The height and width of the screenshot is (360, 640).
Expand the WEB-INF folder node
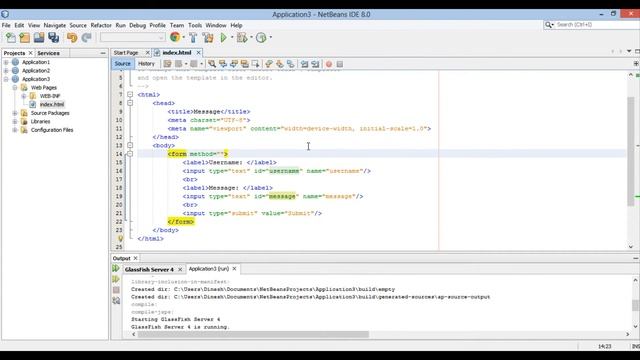tap(24, 96)
